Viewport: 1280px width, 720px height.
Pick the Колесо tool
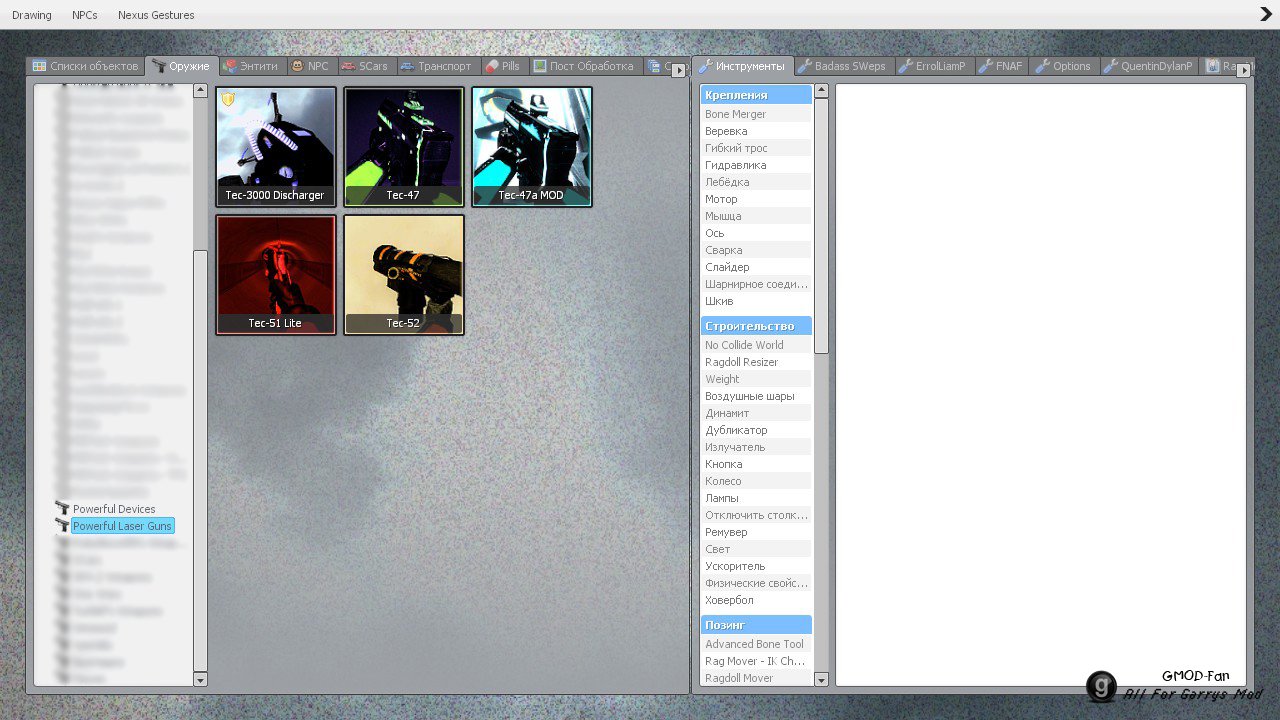coord(756,481)
